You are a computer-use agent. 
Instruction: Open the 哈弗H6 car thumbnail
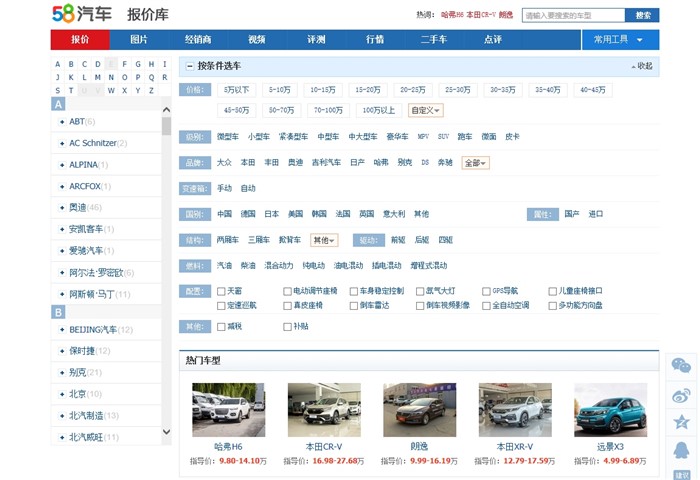point(228,410)
